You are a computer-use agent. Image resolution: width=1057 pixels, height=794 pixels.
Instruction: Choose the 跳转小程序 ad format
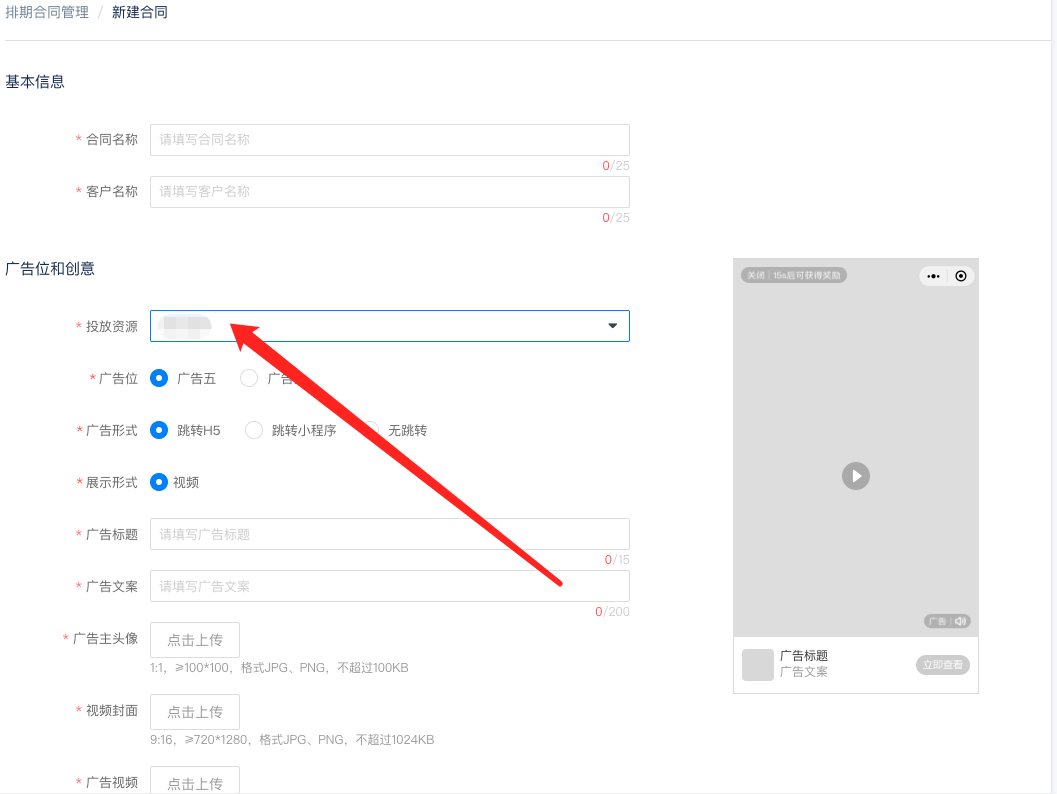click(x=254, y=430)
